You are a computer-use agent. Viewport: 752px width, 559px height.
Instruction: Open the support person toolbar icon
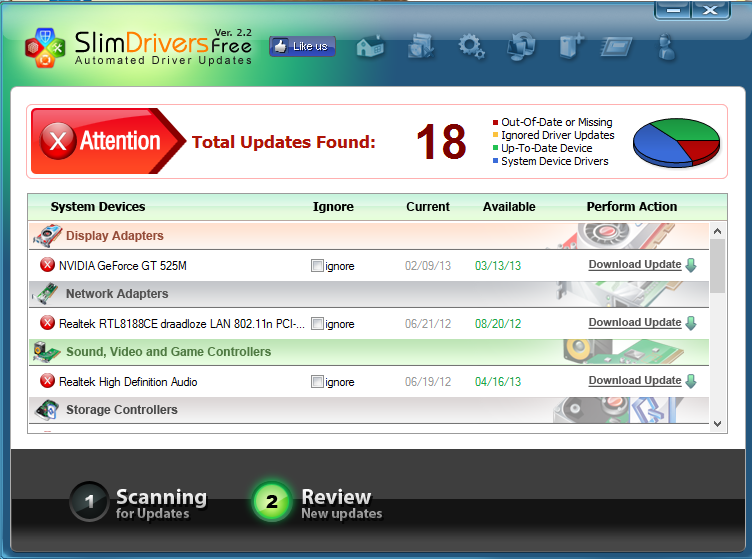[667, 47]
